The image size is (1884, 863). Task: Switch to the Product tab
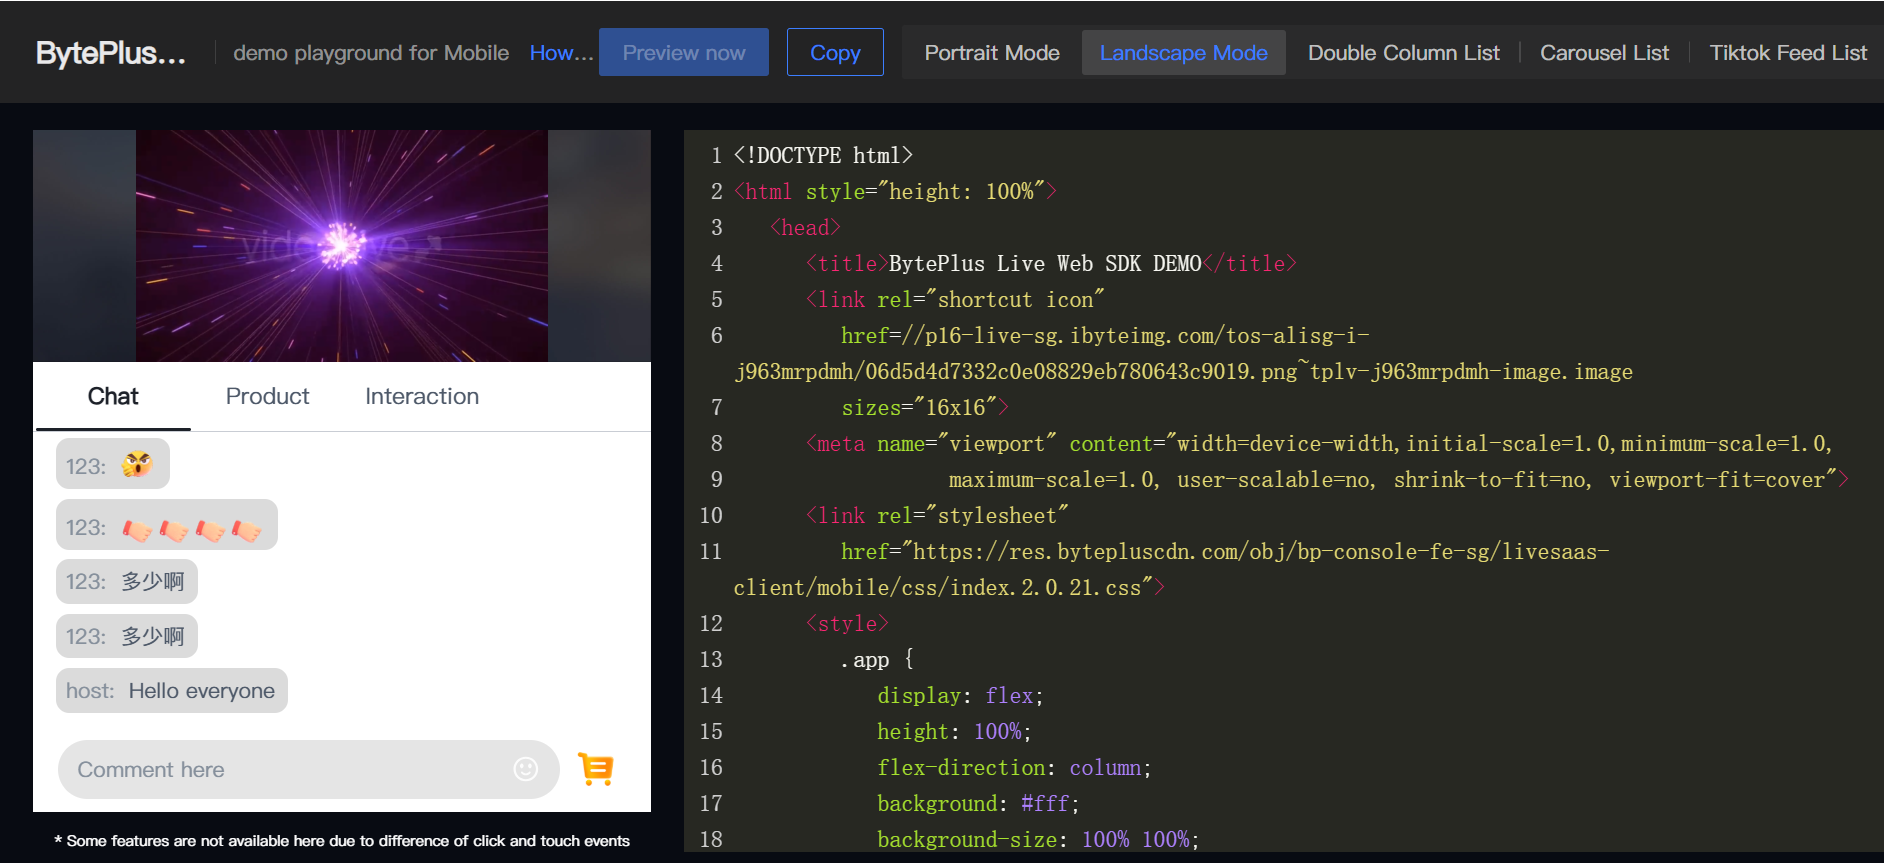tap(267, 396)
